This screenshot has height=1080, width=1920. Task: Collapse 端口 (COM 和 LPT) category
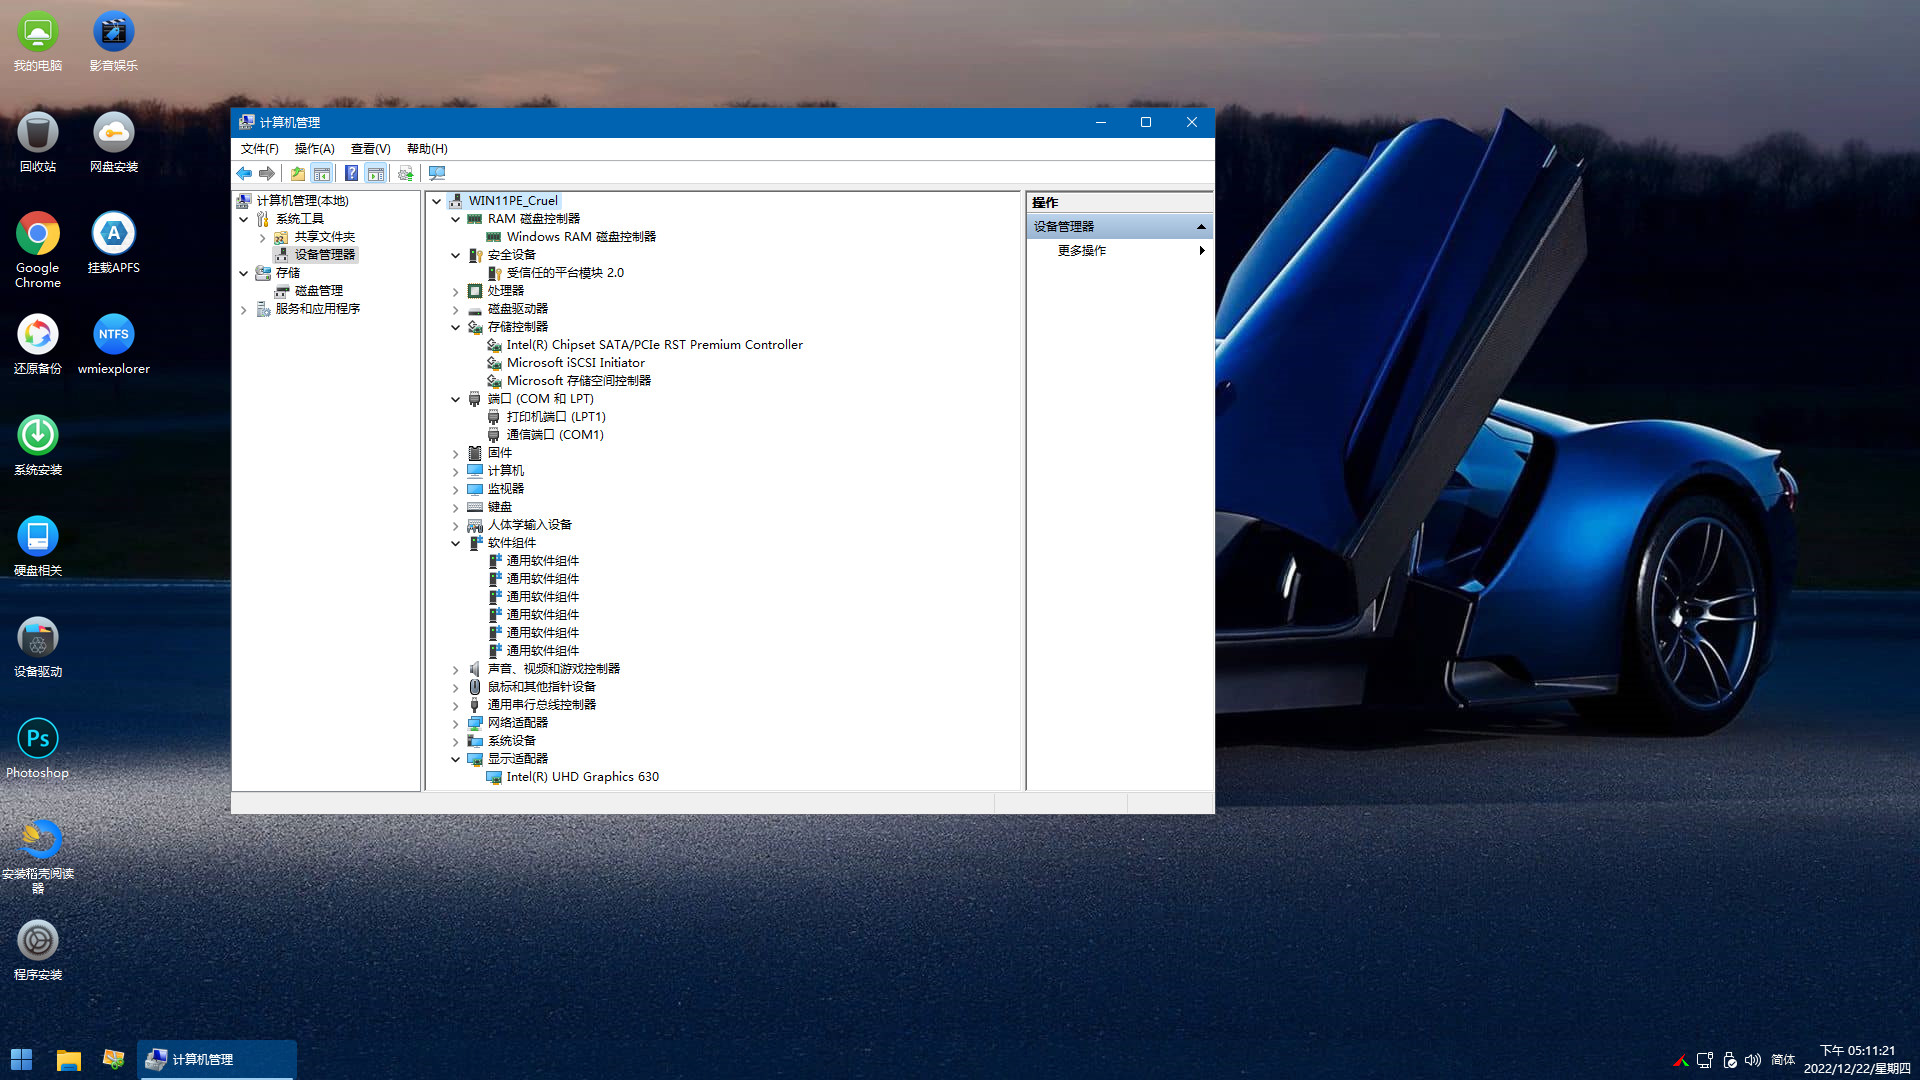point(456,399)
